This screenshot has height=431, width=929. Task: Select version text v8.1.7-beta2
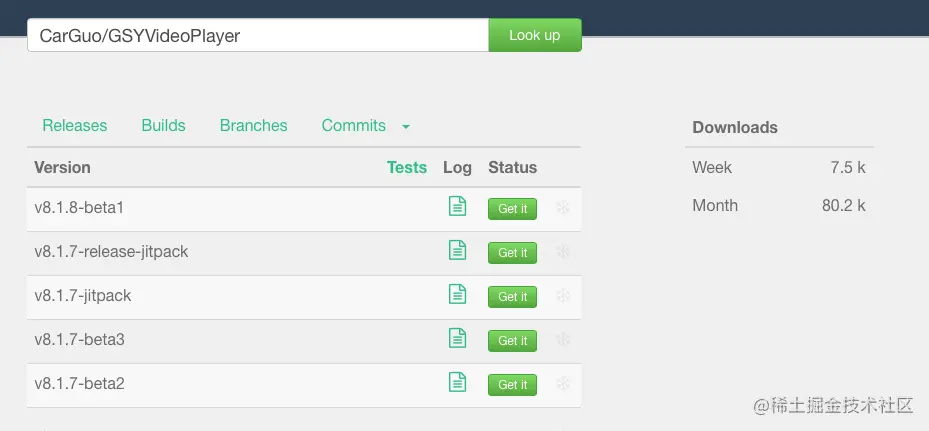click(x=79, y=383)
